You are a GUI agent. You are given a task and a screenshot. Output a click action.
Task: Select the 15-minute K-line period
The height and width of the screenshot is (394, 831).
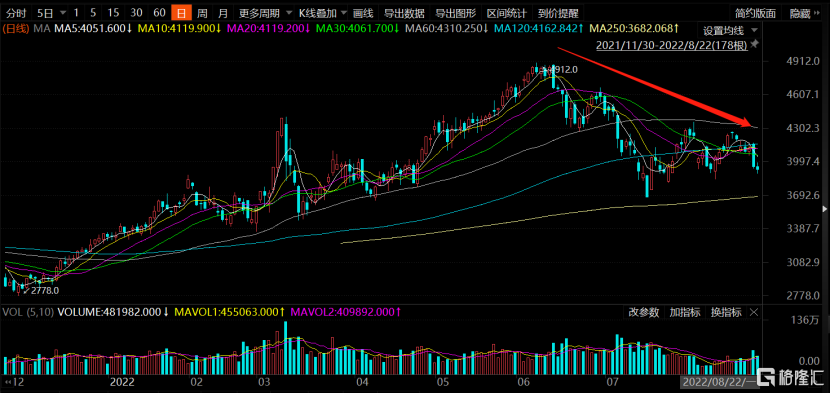[x=113, y=13]
